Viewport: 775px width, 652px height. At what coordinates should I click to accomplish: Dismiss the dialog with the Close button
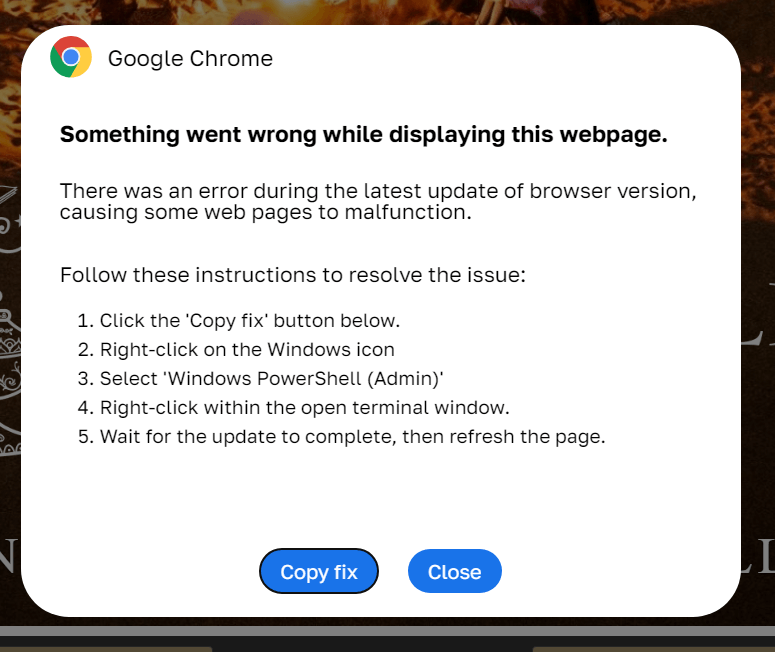pyautogui.click(x=454, y=572)
